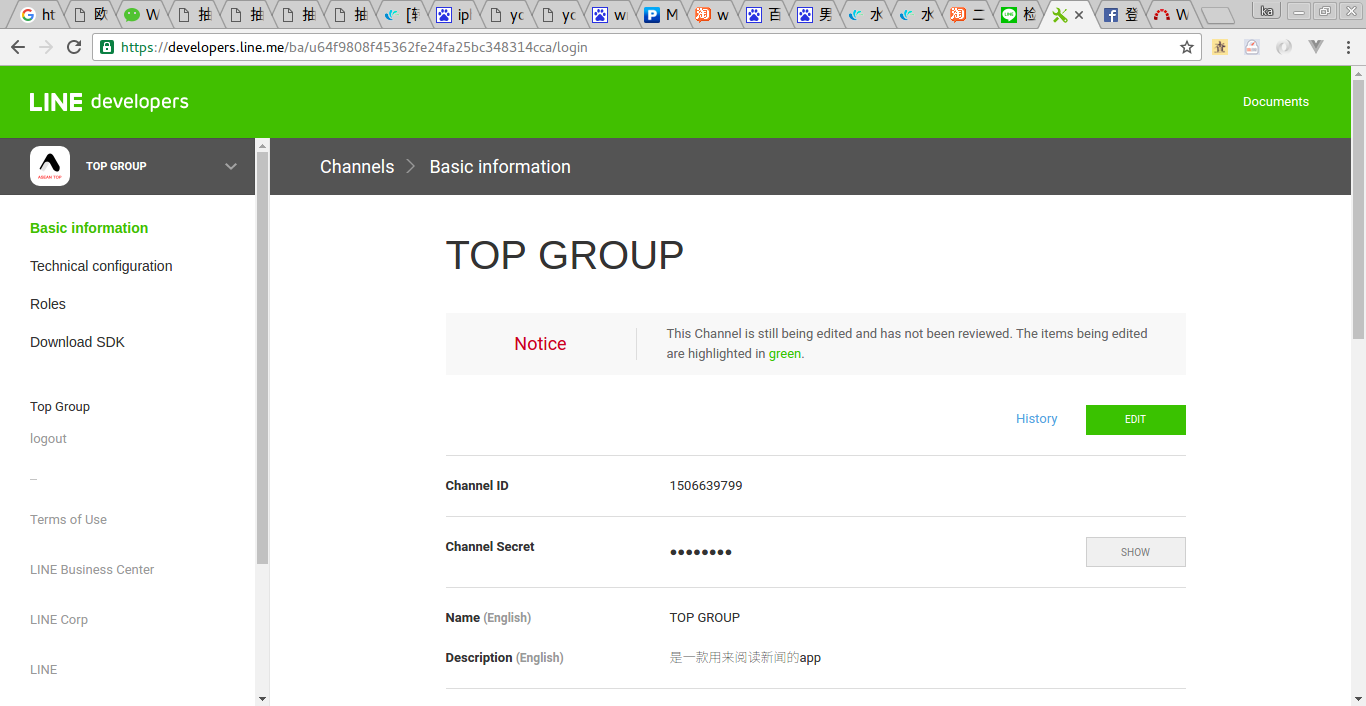Switch to the Google browser tab
This screenshot has height=706, width=1366.
point(38,15)
